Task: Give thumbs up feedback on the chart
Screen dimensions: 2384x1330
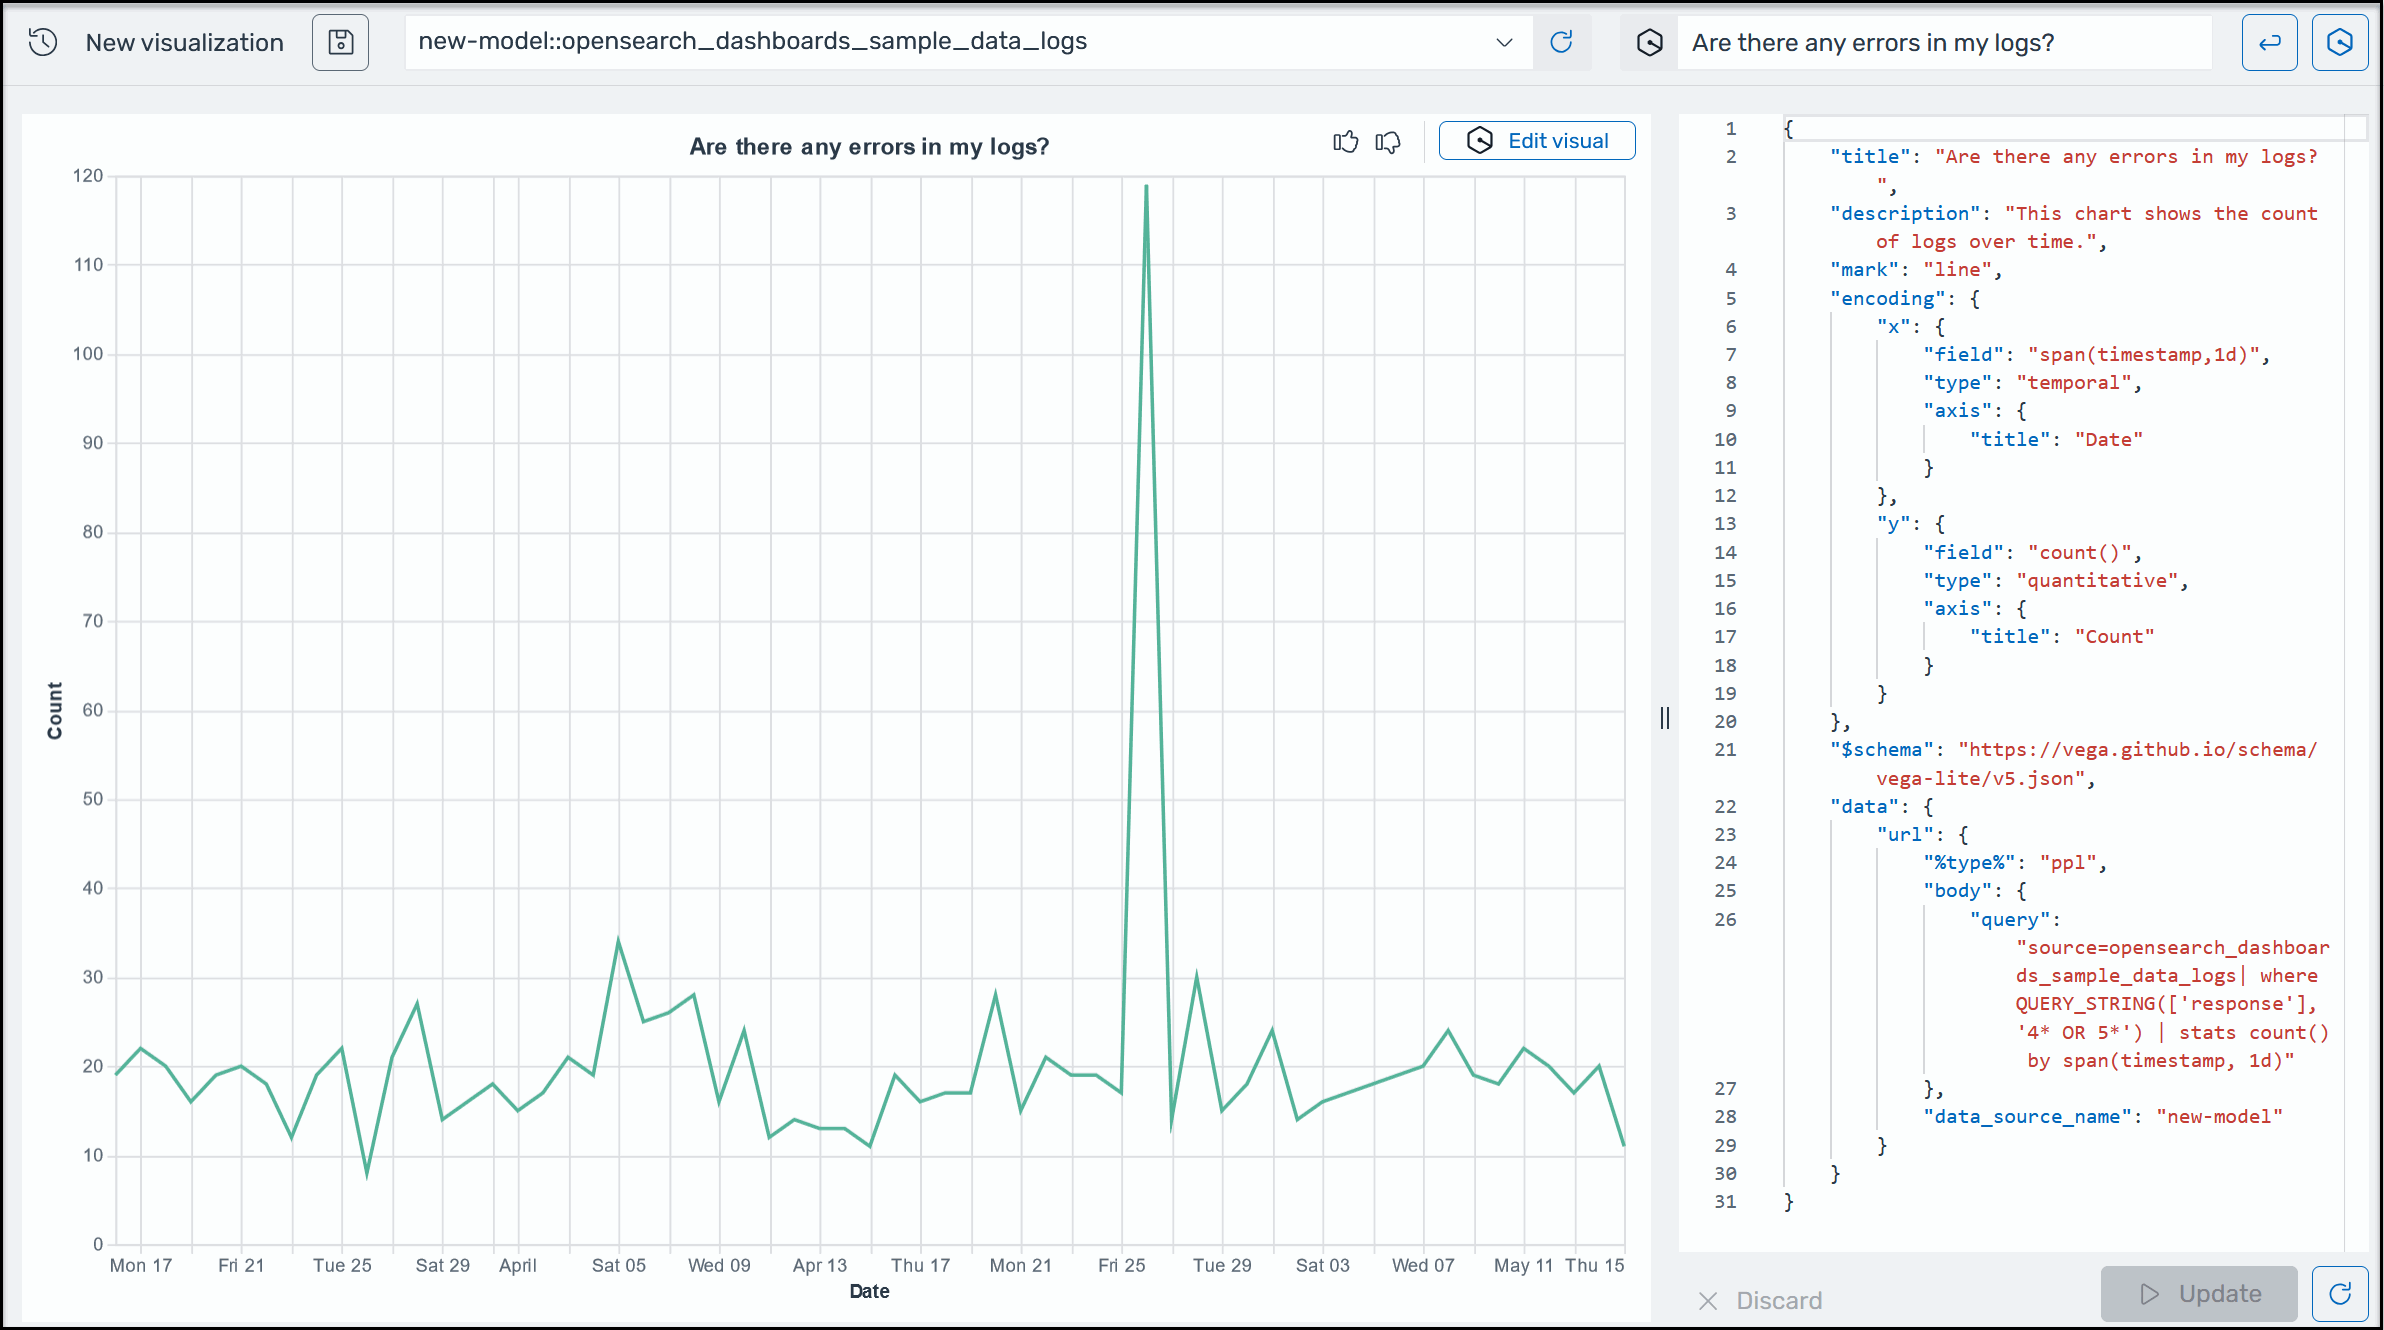Action: click(1346, 141)
